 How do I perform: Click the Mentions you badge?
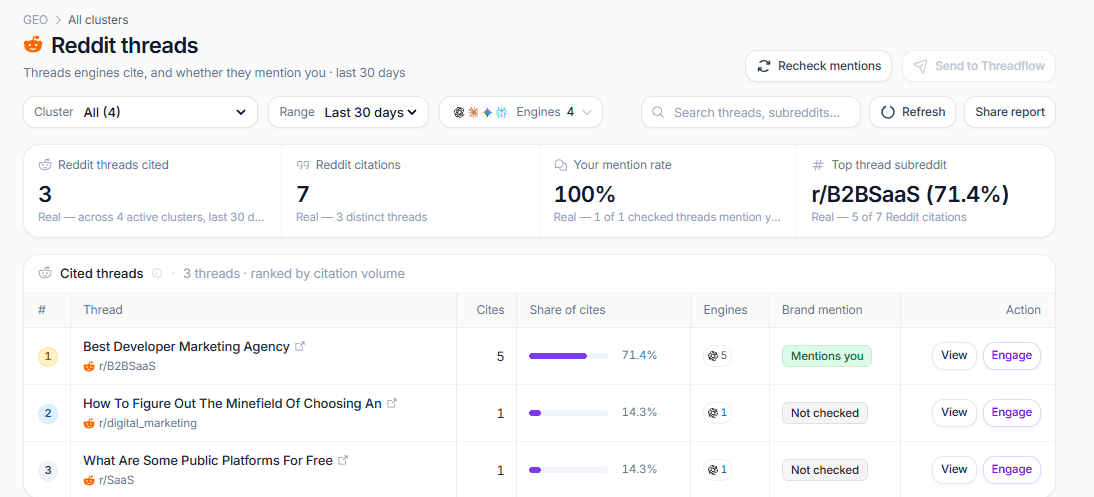[827, 356]
